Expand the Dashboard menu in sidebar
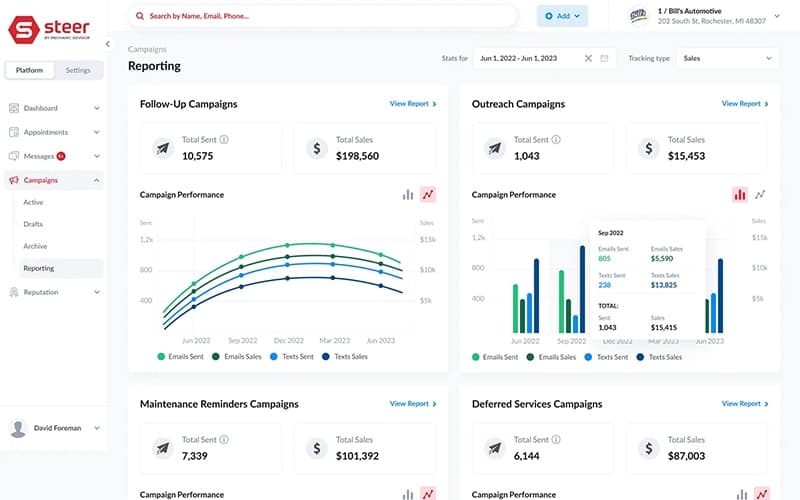Image resolution: width=800 pixels, height=500 pixels. (x=97, y=108)
